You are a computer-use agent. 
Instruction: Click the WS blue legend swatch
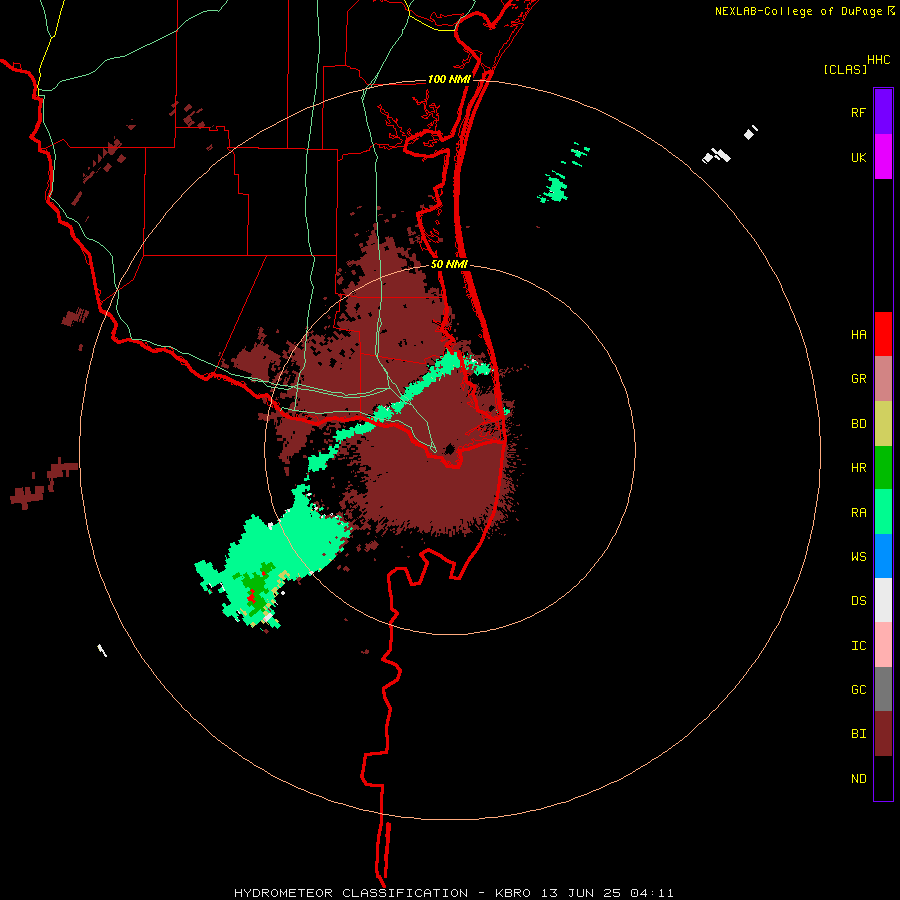(883, 556)
